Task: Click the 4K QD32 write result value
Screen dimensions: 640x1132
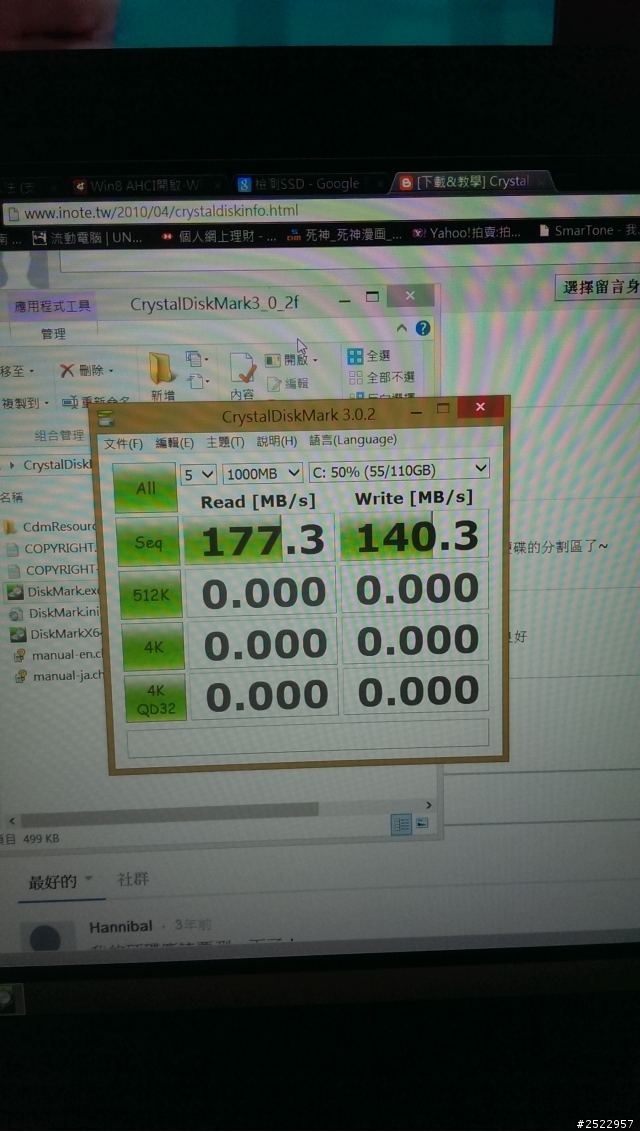Action: pyautogui.click(x=416, y=692)
